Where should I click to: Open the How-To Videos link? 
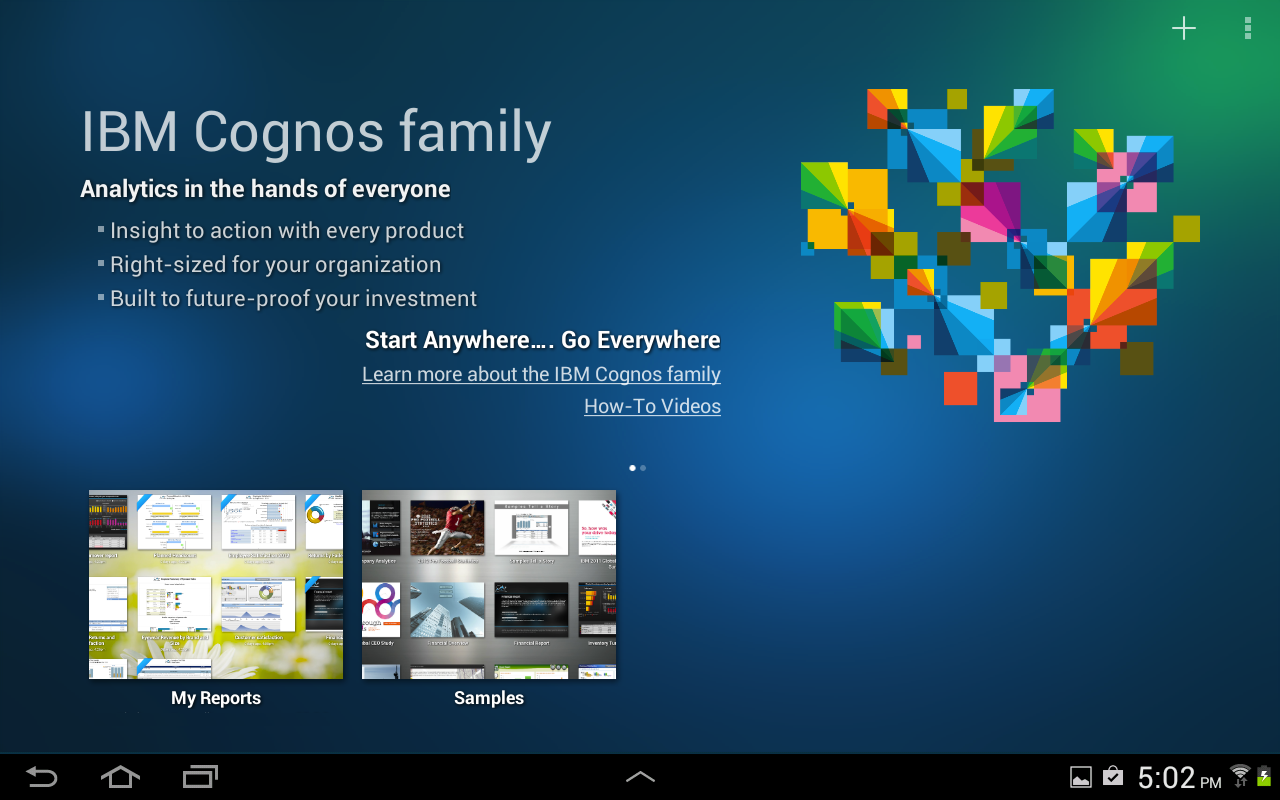coord(652,406)
